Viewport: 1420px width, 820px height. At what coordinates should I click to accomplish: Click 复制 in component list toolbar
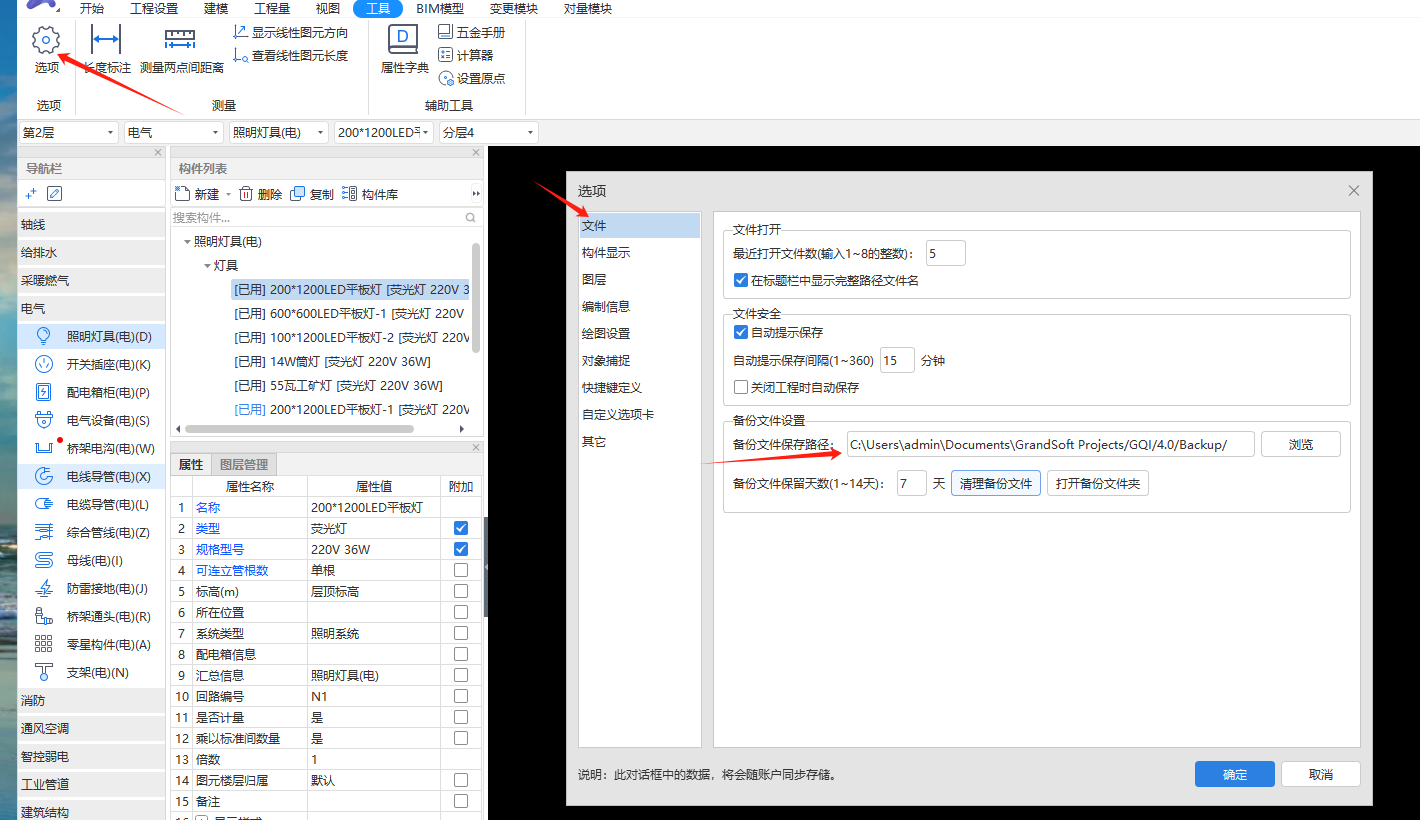[312, 194]
